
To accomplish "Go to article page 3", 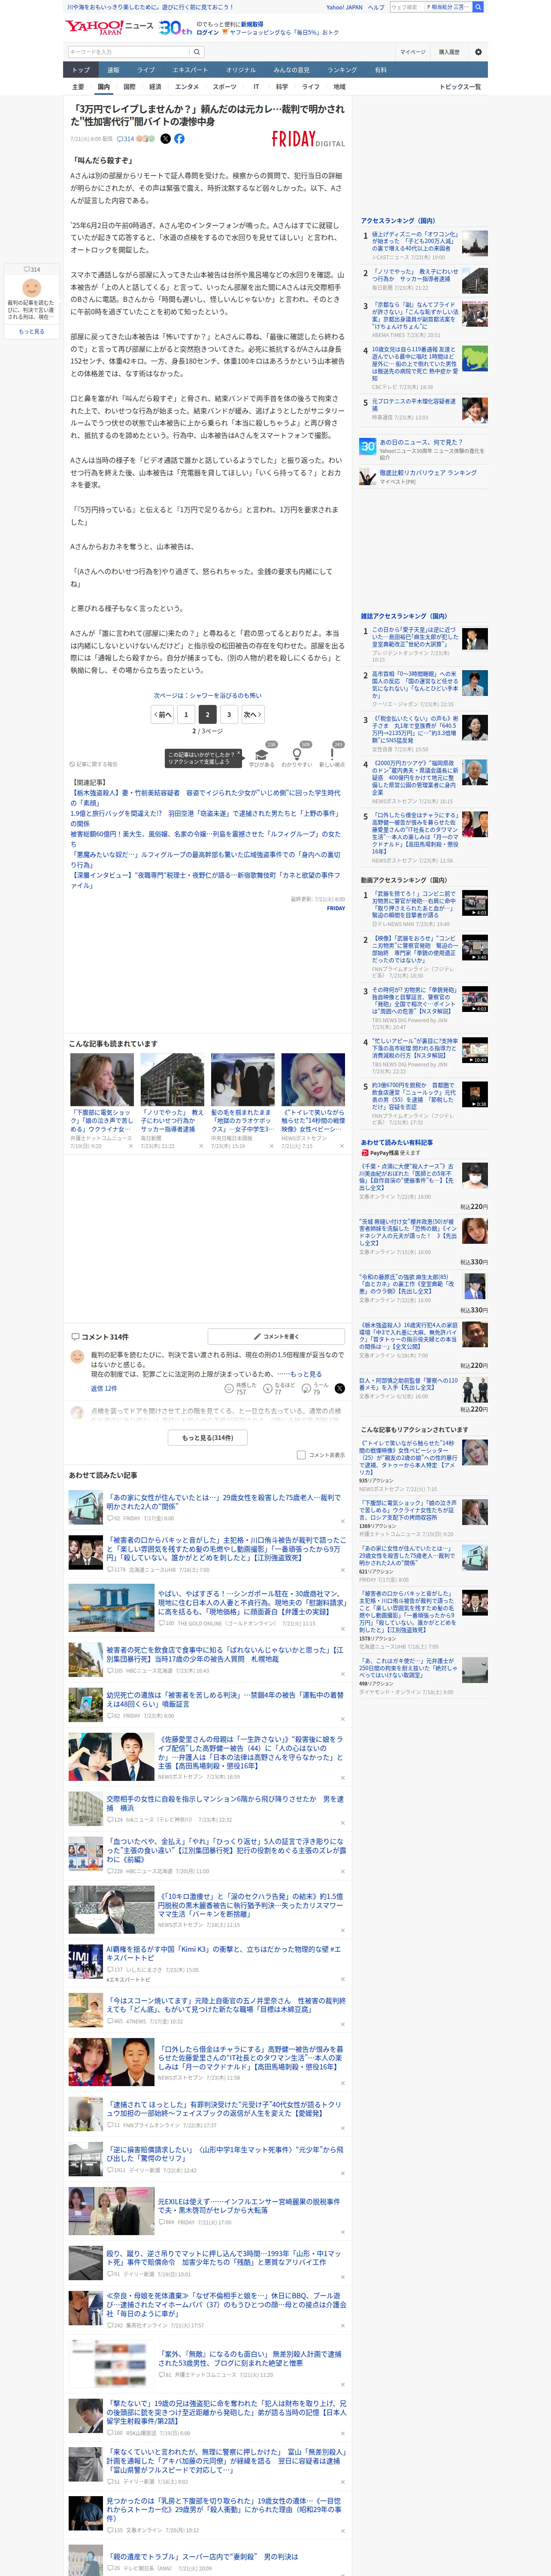I will 229,714.
